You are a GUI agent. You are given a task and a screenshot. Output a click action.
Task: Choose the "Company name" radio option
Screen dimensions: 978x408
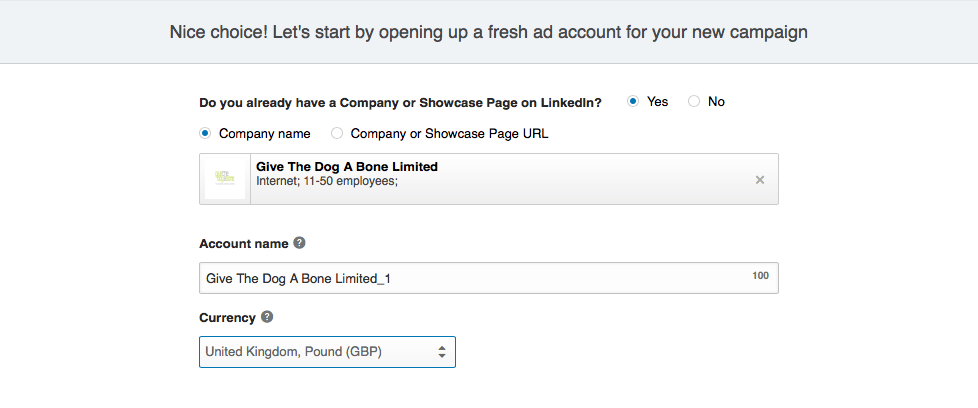point(205,134)
